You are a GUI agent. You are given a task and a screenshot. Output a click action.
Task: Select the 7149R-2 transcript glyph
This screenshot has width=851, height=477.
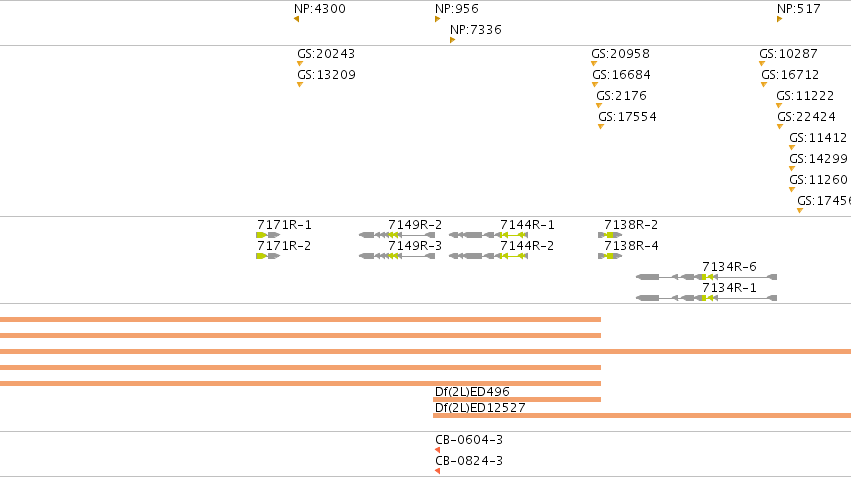tap(397, 235)
